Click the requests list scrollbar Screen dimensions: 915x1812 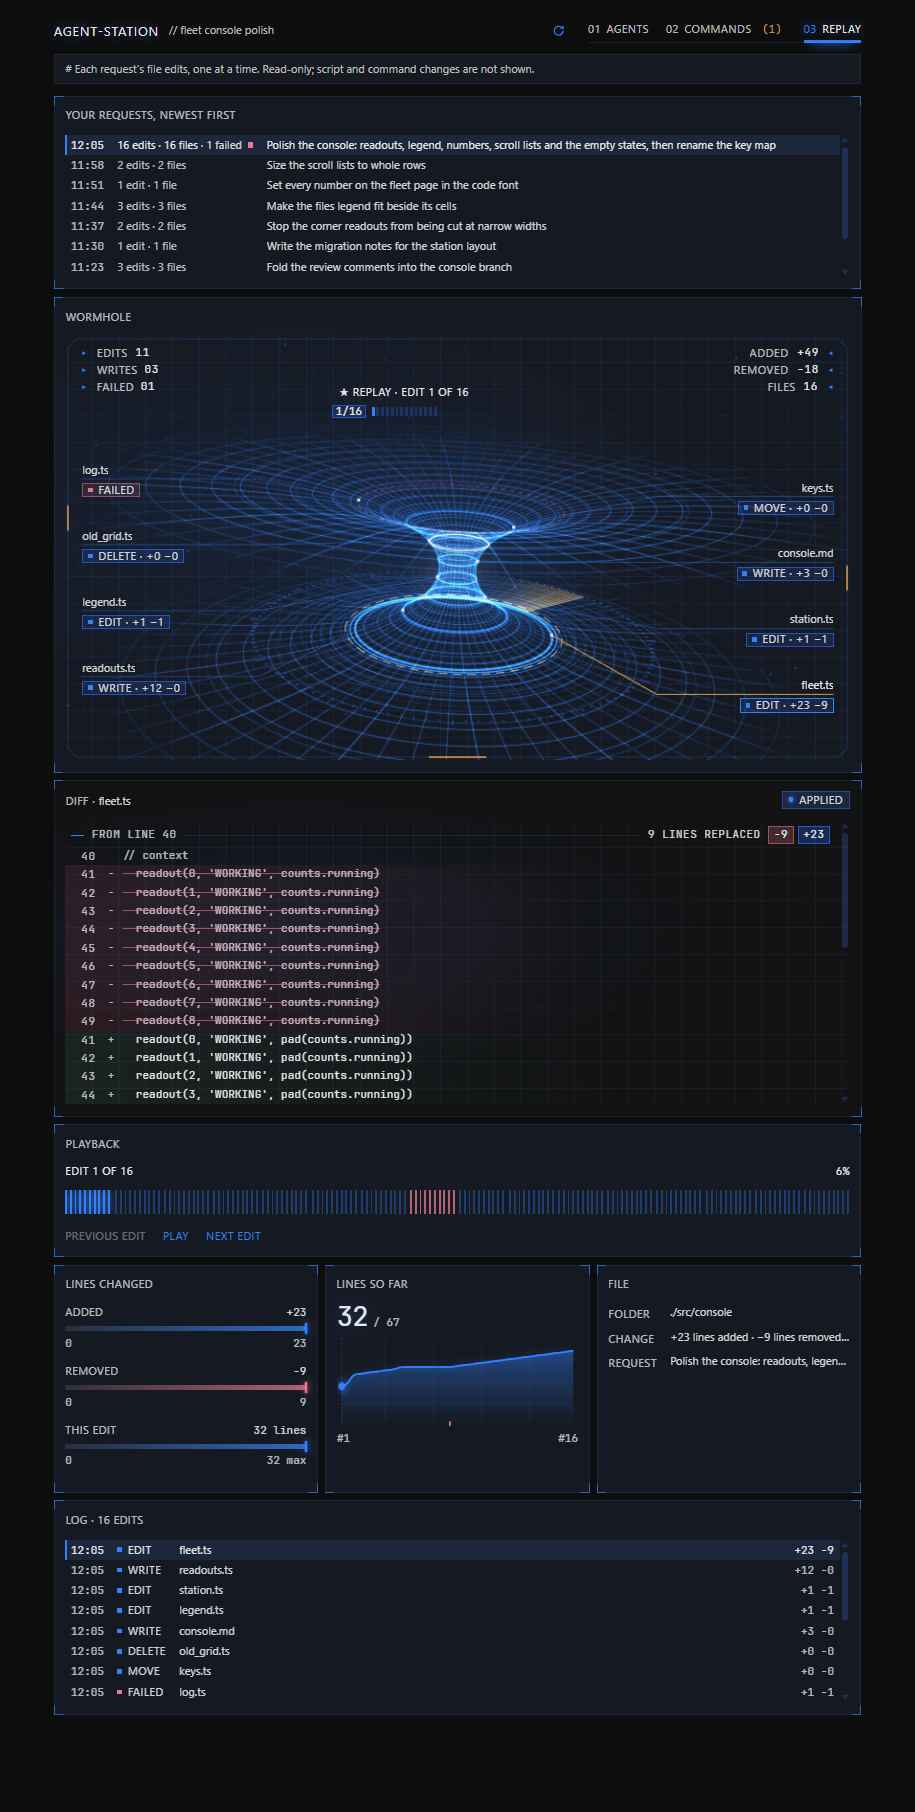tap(845, 193)
